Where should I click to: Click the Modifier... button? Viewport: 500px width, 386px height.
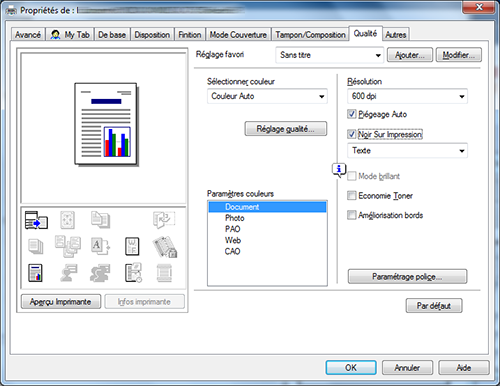(459, 55)
